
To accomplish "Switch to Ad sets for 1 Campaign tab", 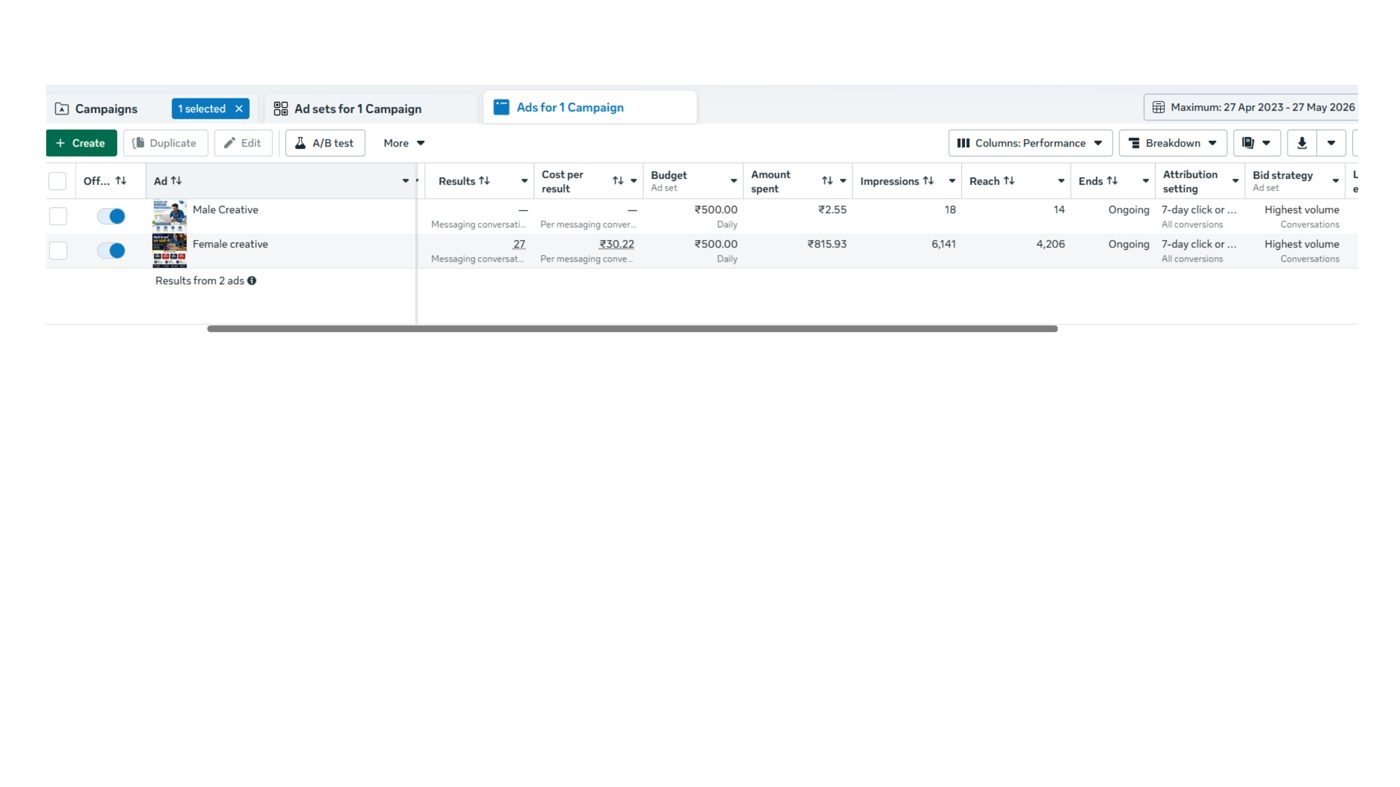I will coord(358,108).
